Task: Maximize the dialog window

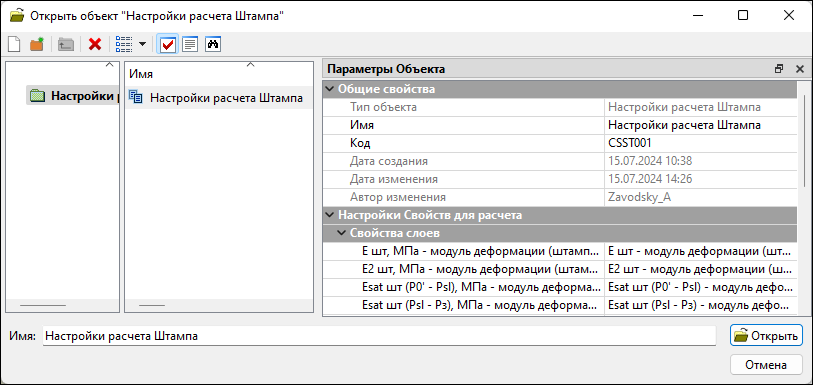Action: point(742,16)
